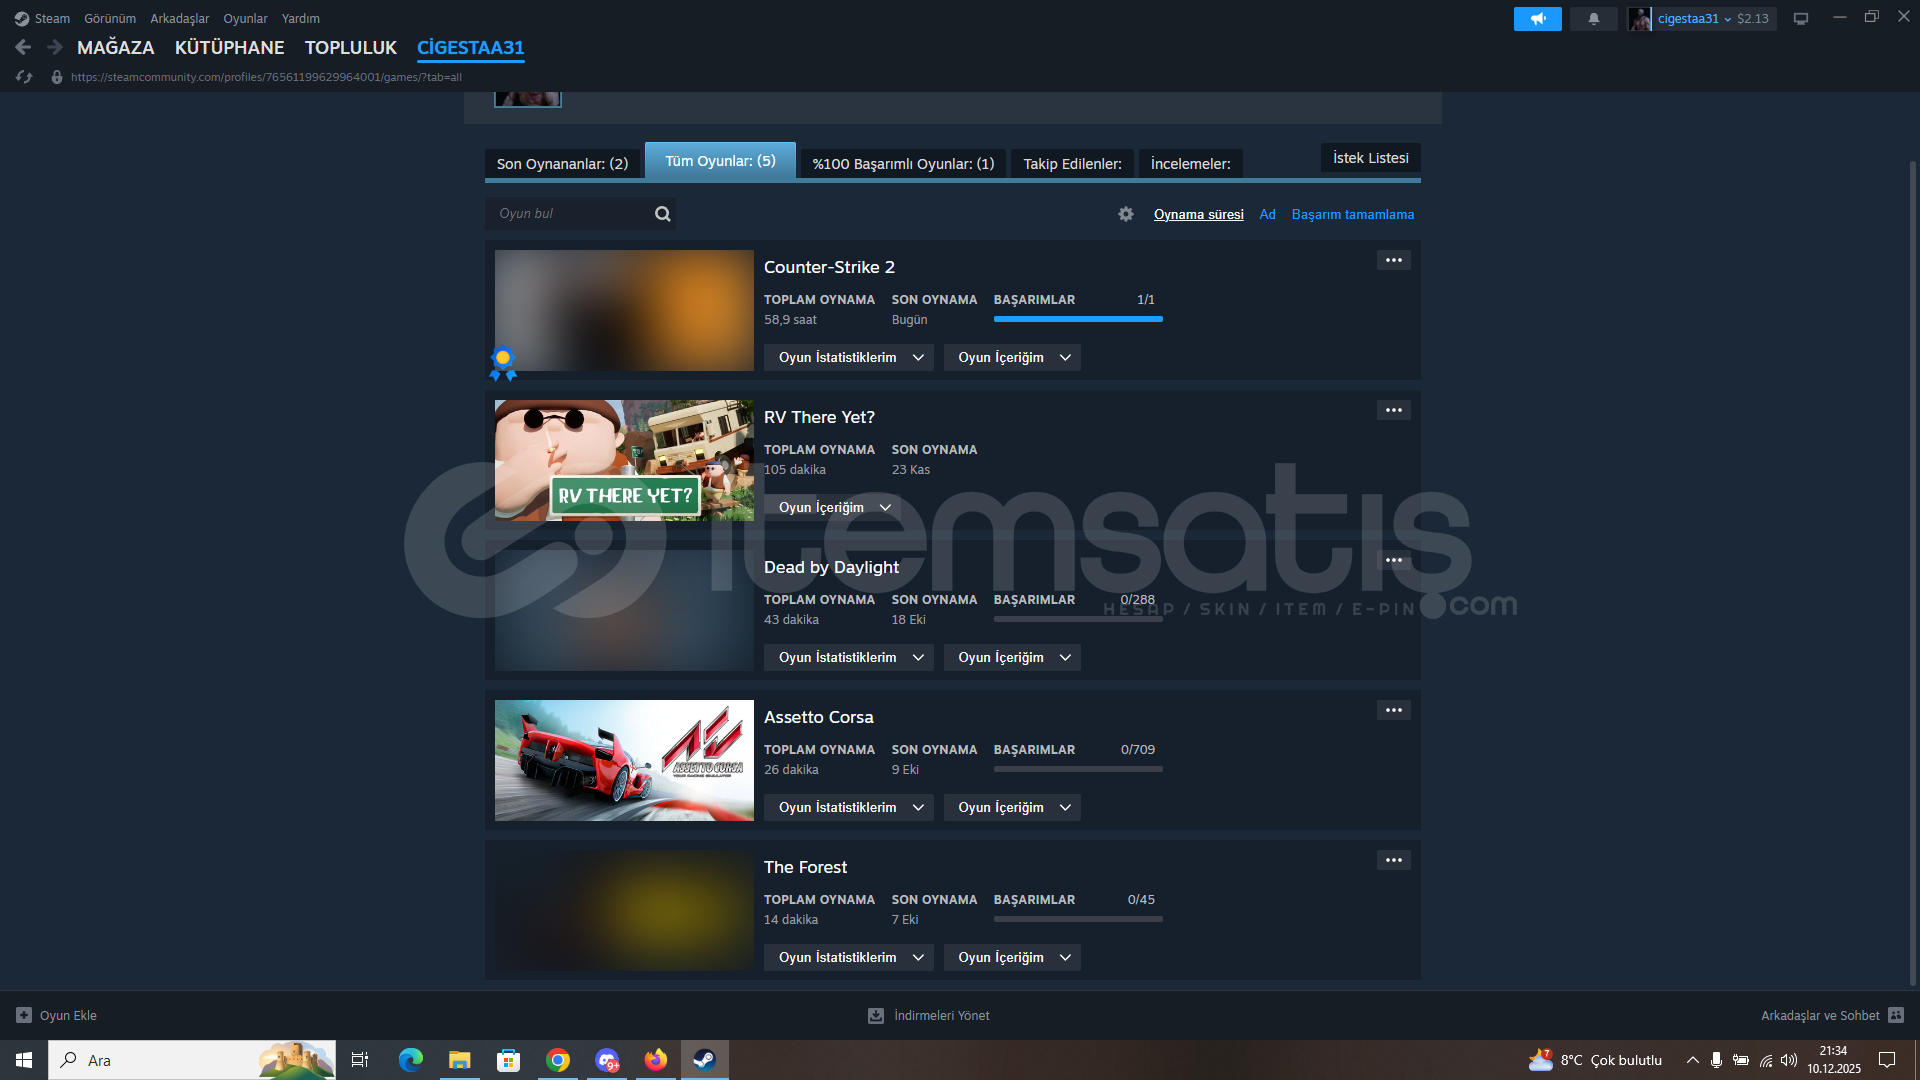The height and width of the screenshot is (1080, 1920).
Task: Click the Assetto Corsa game thumbnail
Action: (x=624, y=760)
